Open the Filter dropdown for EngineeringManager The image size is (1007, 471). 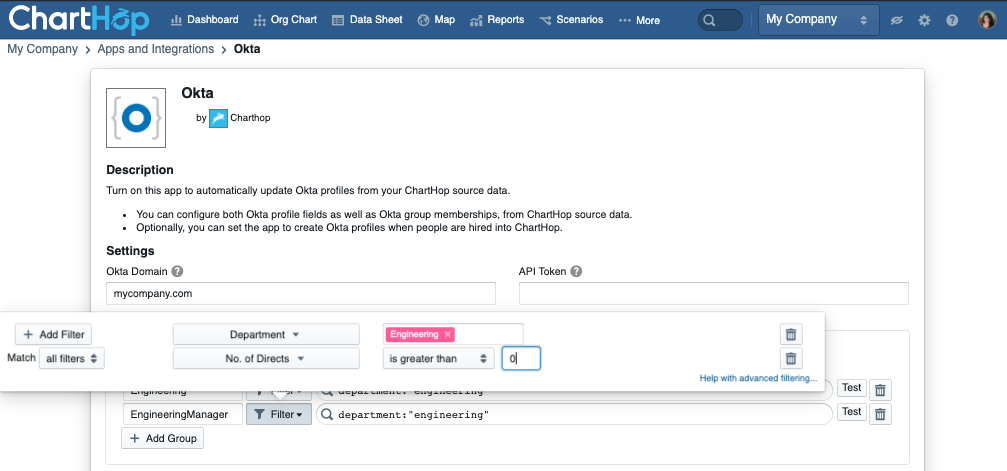pos(279,414)
